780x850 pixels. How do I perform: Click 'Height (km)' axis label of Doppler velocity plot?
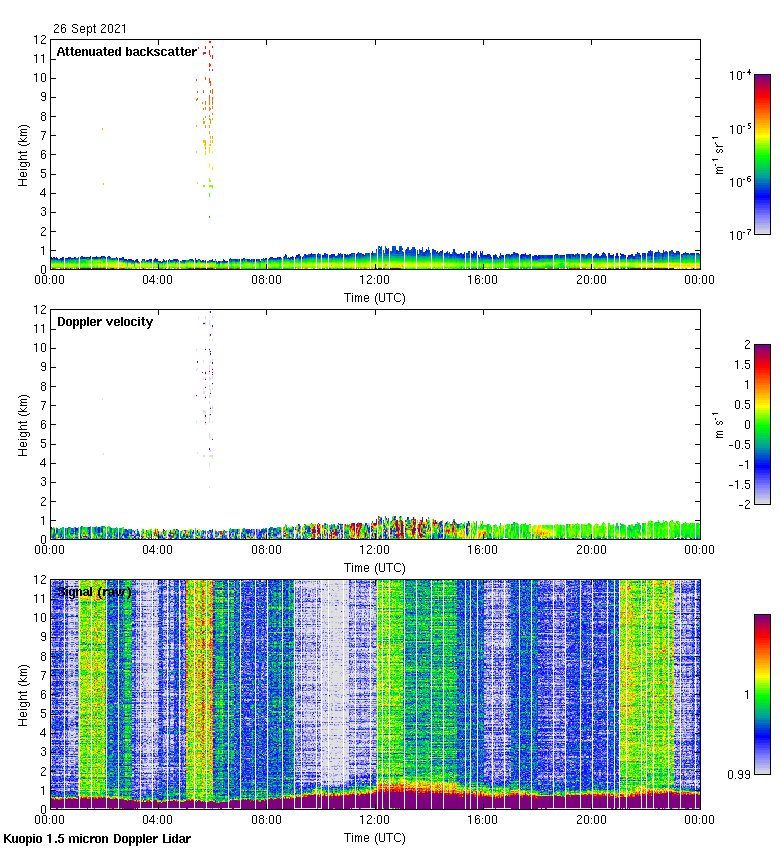point(23,425)
